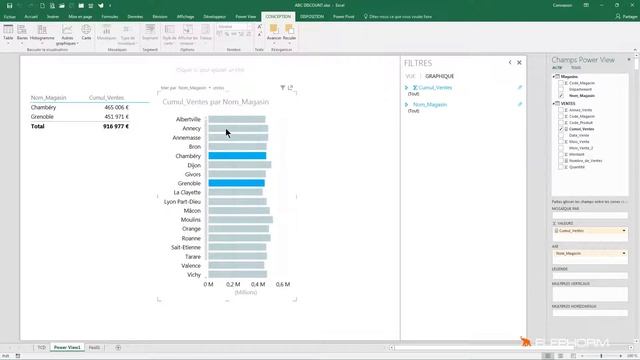Image resolution: width=640 pixels, height=360 pixels.
Task: Click the Nom_Magasin column header in table
Action: 48,98
